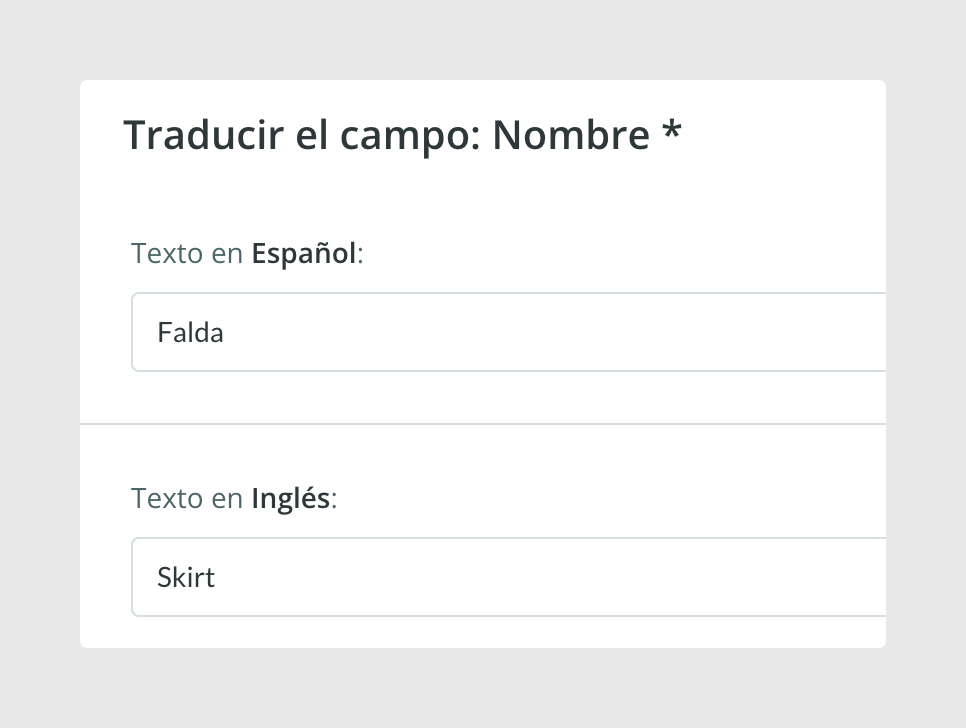Click the bold word Inglés
Image resolution: width=966 pixels, height=728 pixels.
pyautogui.click(x=291, y=498)
